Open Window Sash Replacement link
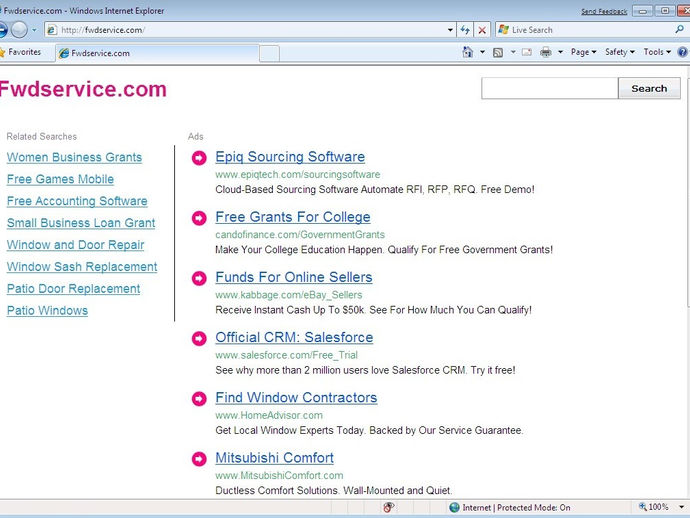Screen dimensions: 690x518 click(82, 267)
